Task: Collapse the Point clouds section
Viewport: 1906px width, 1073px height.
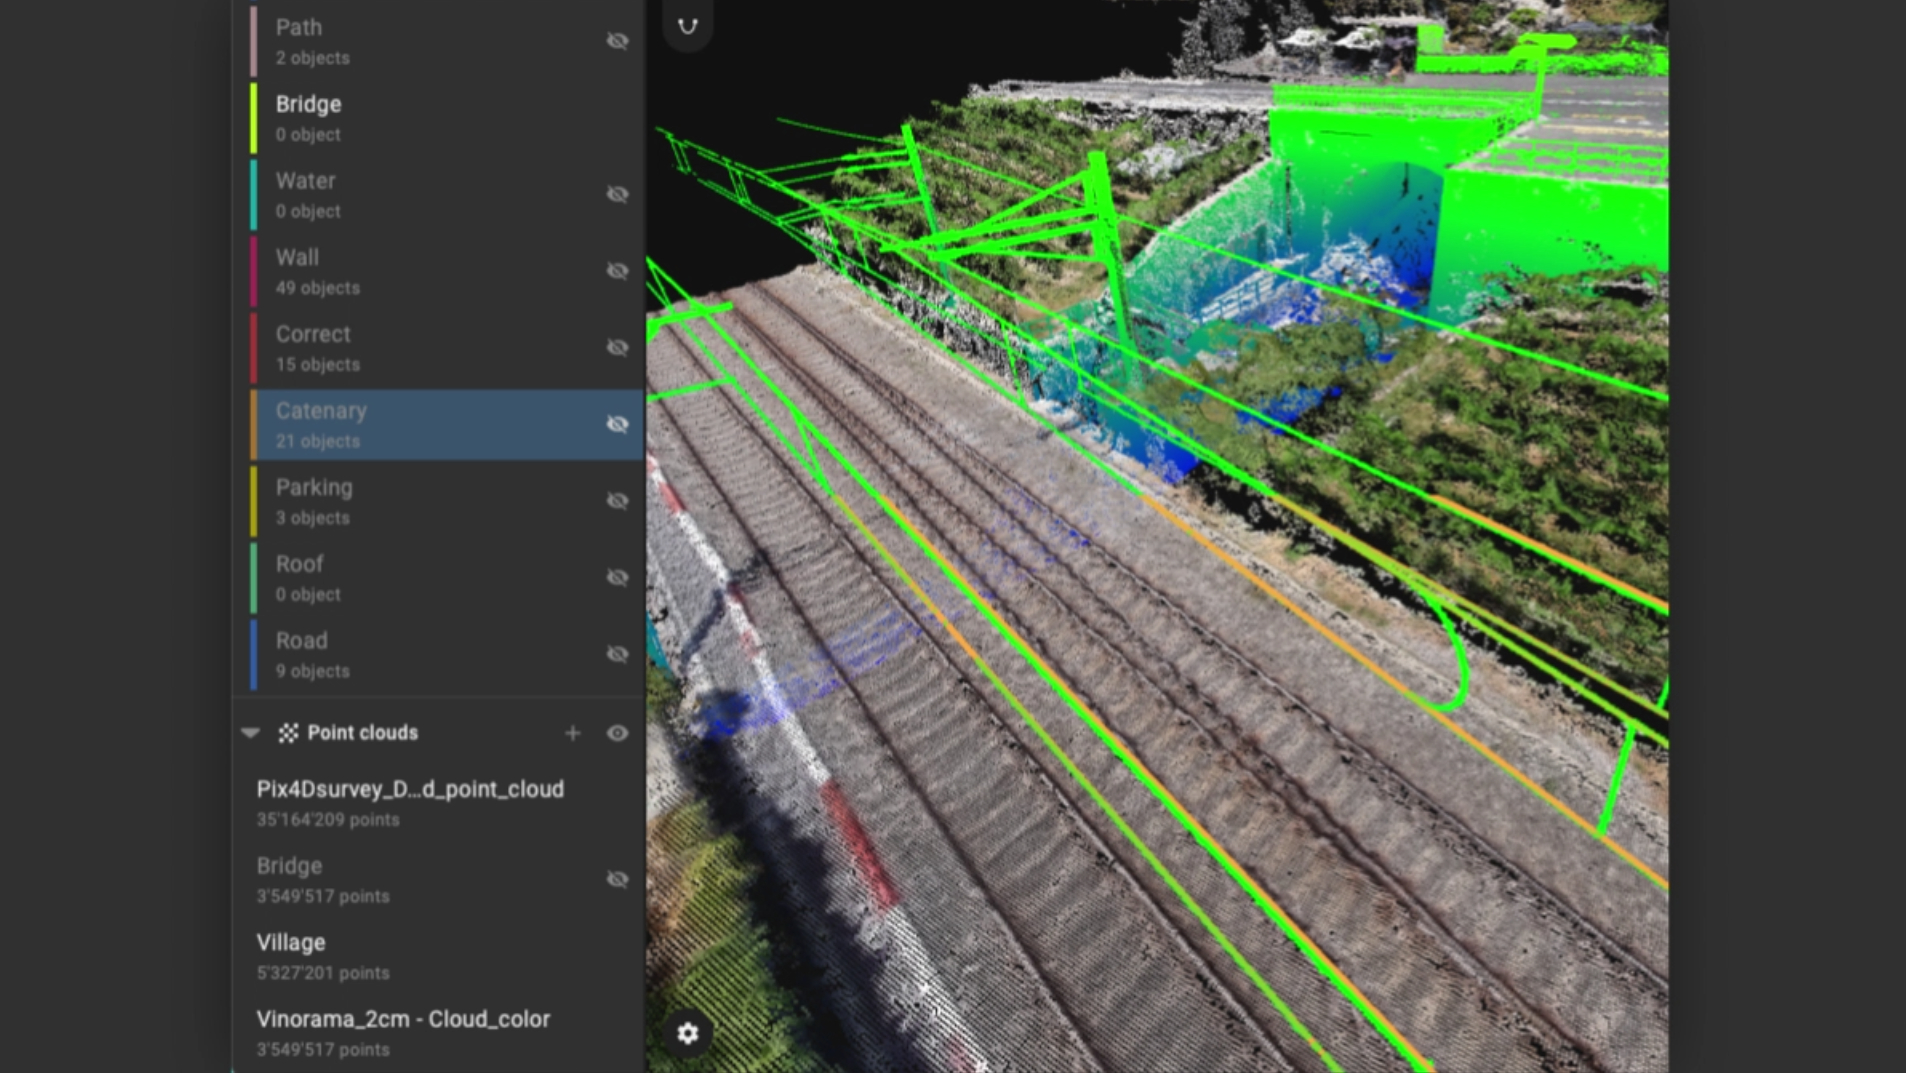Action: click(250, 733)
